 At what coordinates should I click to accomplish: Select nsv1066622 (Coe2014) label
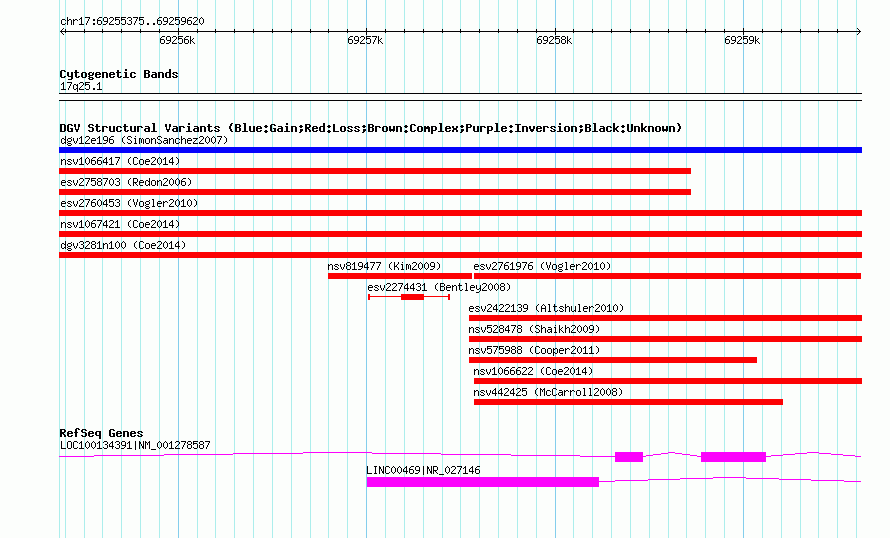click(533, 371)
